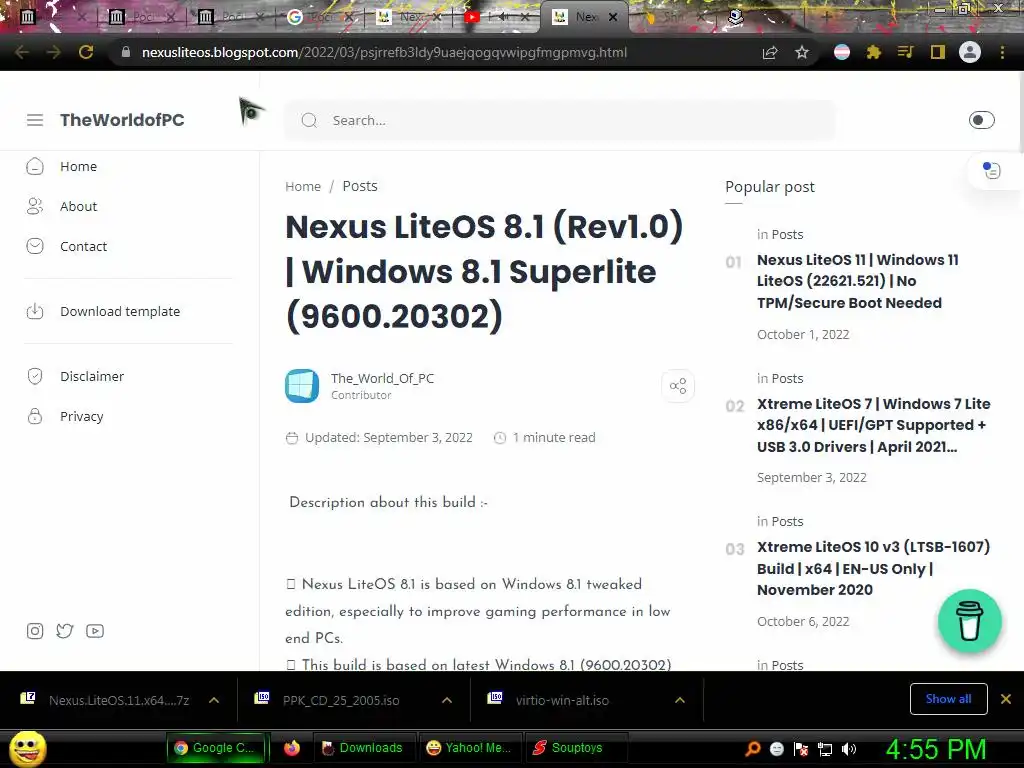Open the Instagram social icon
This screenshot has height=768, width=1024.
[35, 631]
